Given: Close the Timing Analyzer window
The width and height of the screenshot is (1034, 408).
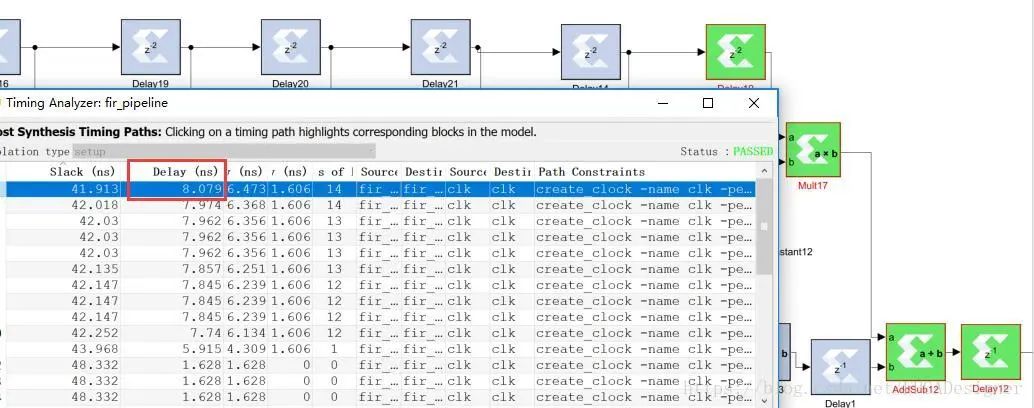Looking at the screenshot, I should tap(754, 103).
